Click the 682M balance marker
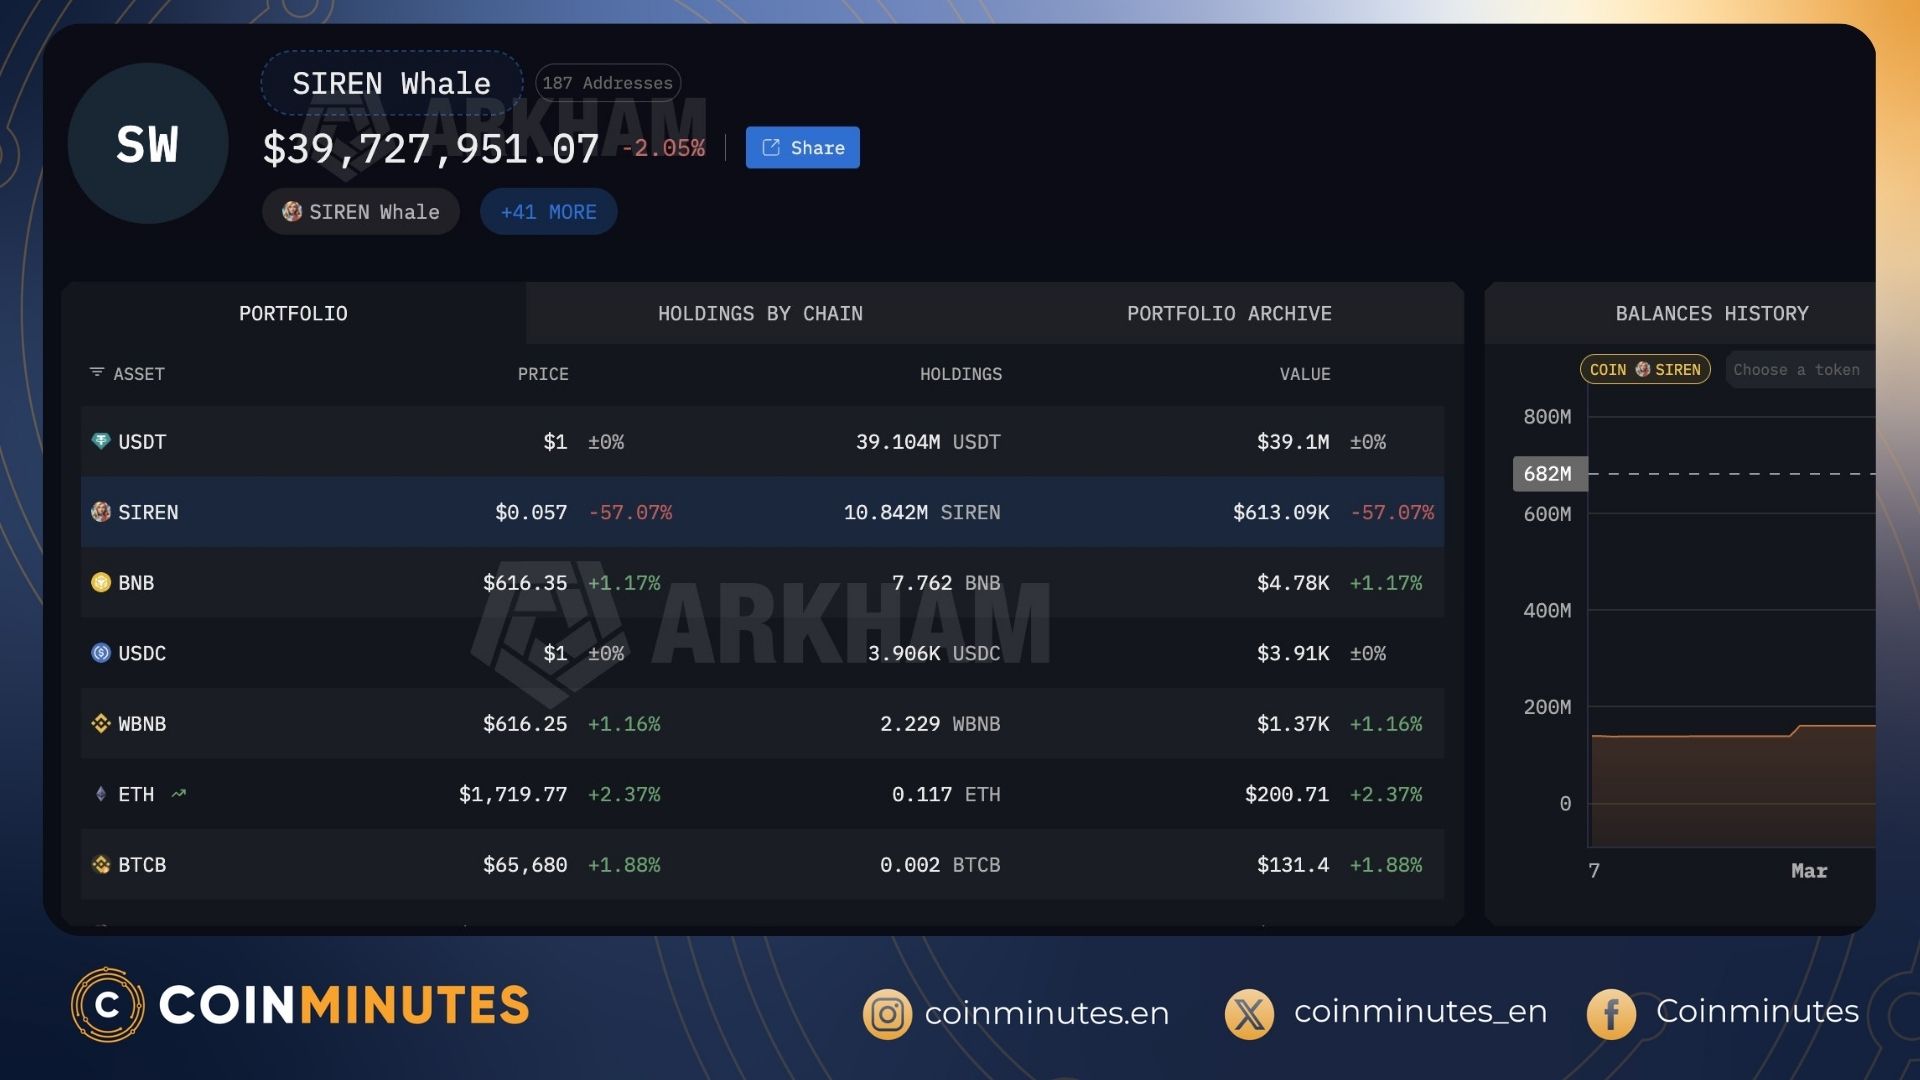This screenshot has width=1920, height=1080. pyautogui.click(x=1549, y=473)
